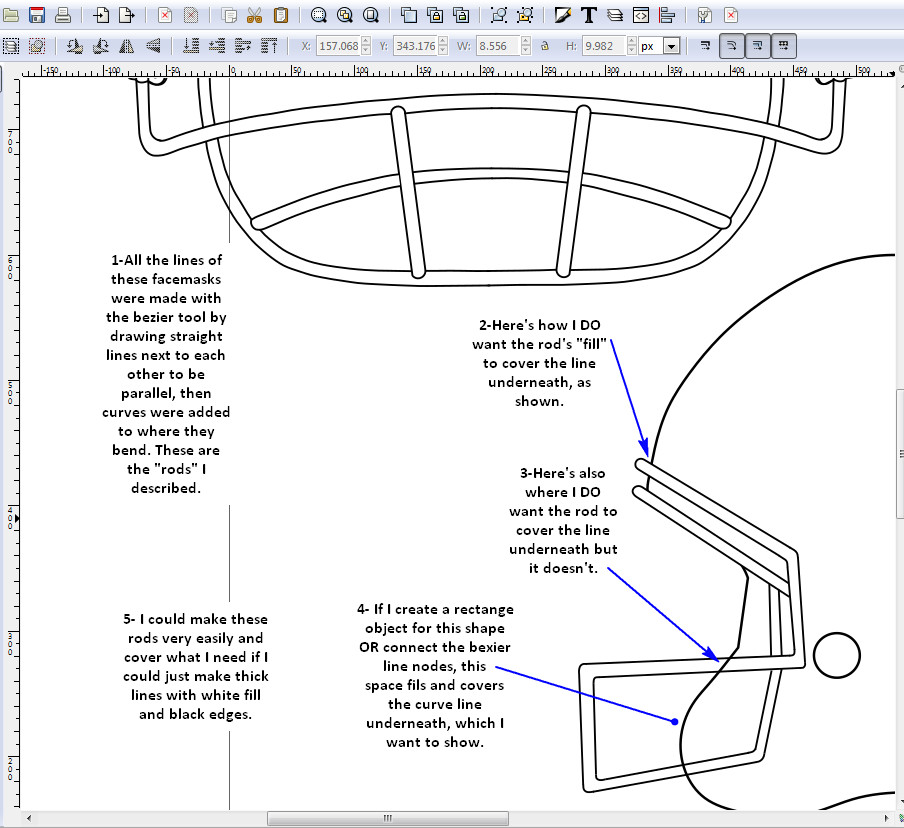The width and height of the screenshot is (904, 828).
Task: Open the XML editor icon
Action: click(x=641, y=15)
